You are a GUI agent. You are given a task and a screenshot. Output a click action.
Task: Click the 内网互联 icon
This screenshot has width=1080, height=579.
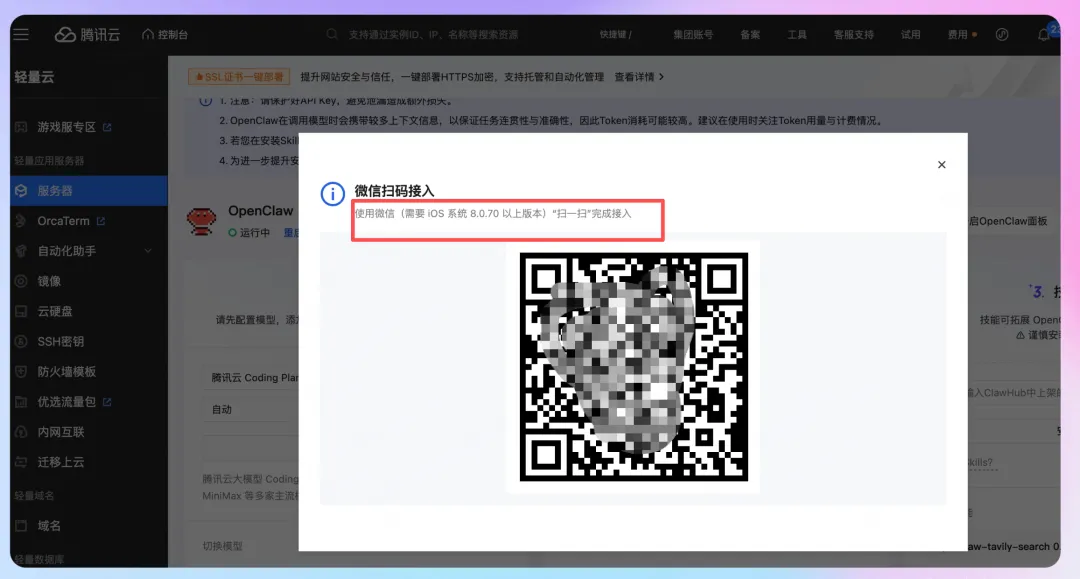tap(21, 432)
